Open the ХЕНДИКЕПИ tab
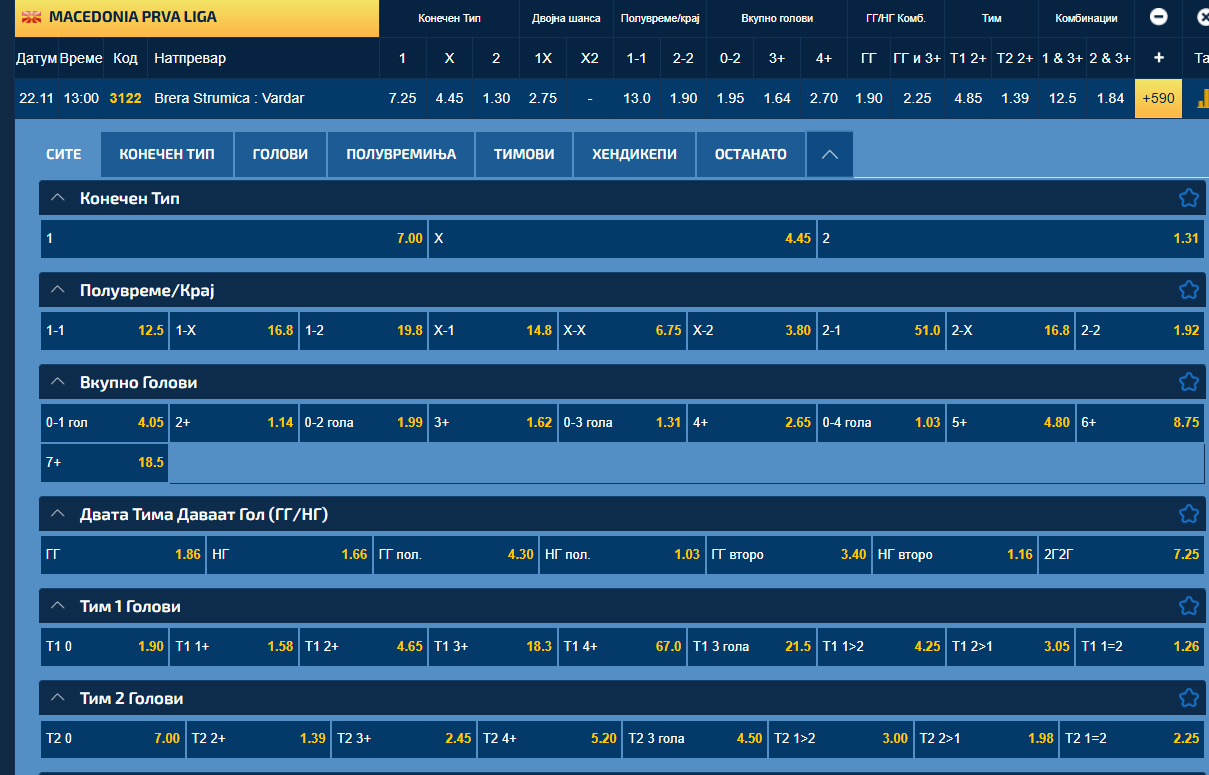The width and height of the screenshot is (1209, 775). click(x=634, y=154)
